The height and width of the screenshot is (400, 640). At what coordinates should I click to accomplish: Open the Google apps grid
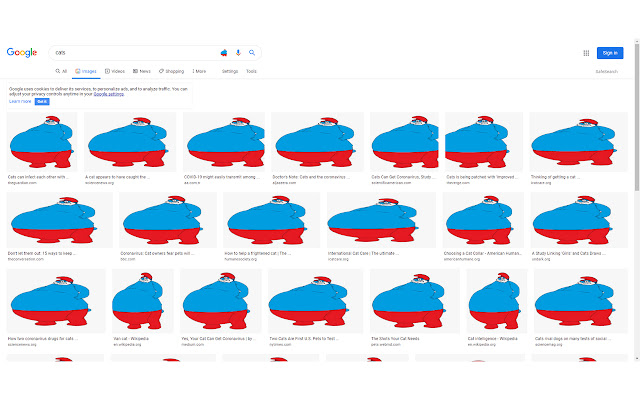pyautogui.click(x=586, y=53)
